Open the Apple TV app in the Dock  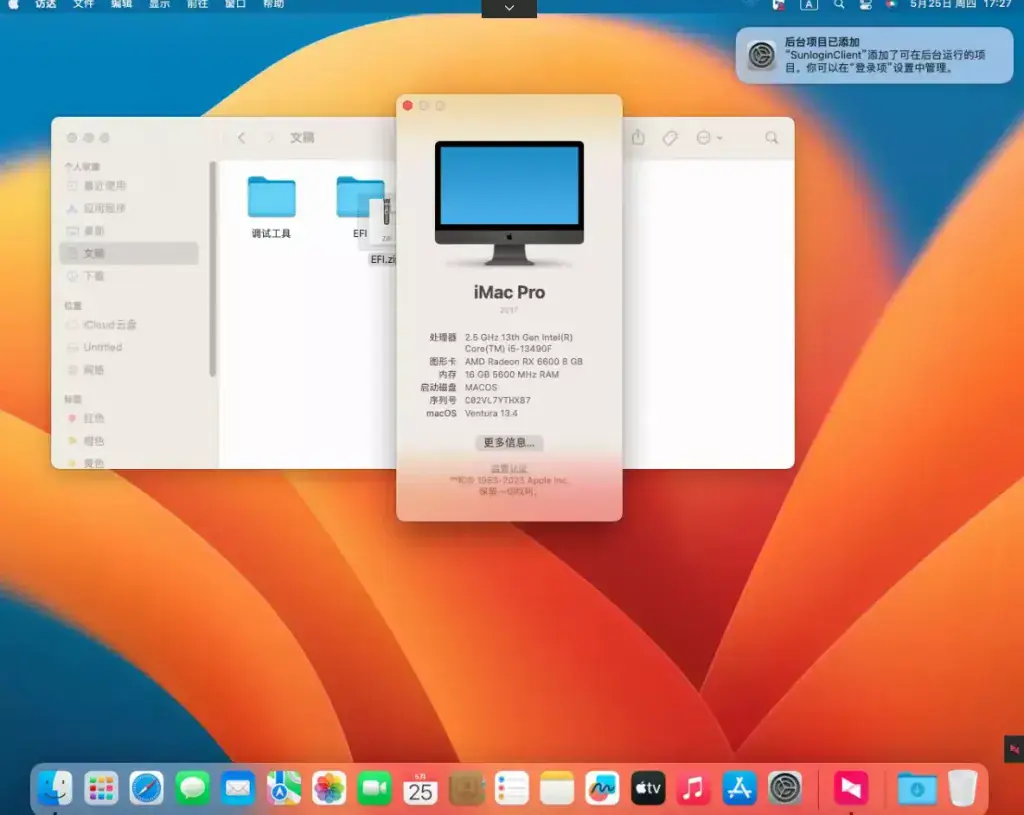[x=648, y=788]
